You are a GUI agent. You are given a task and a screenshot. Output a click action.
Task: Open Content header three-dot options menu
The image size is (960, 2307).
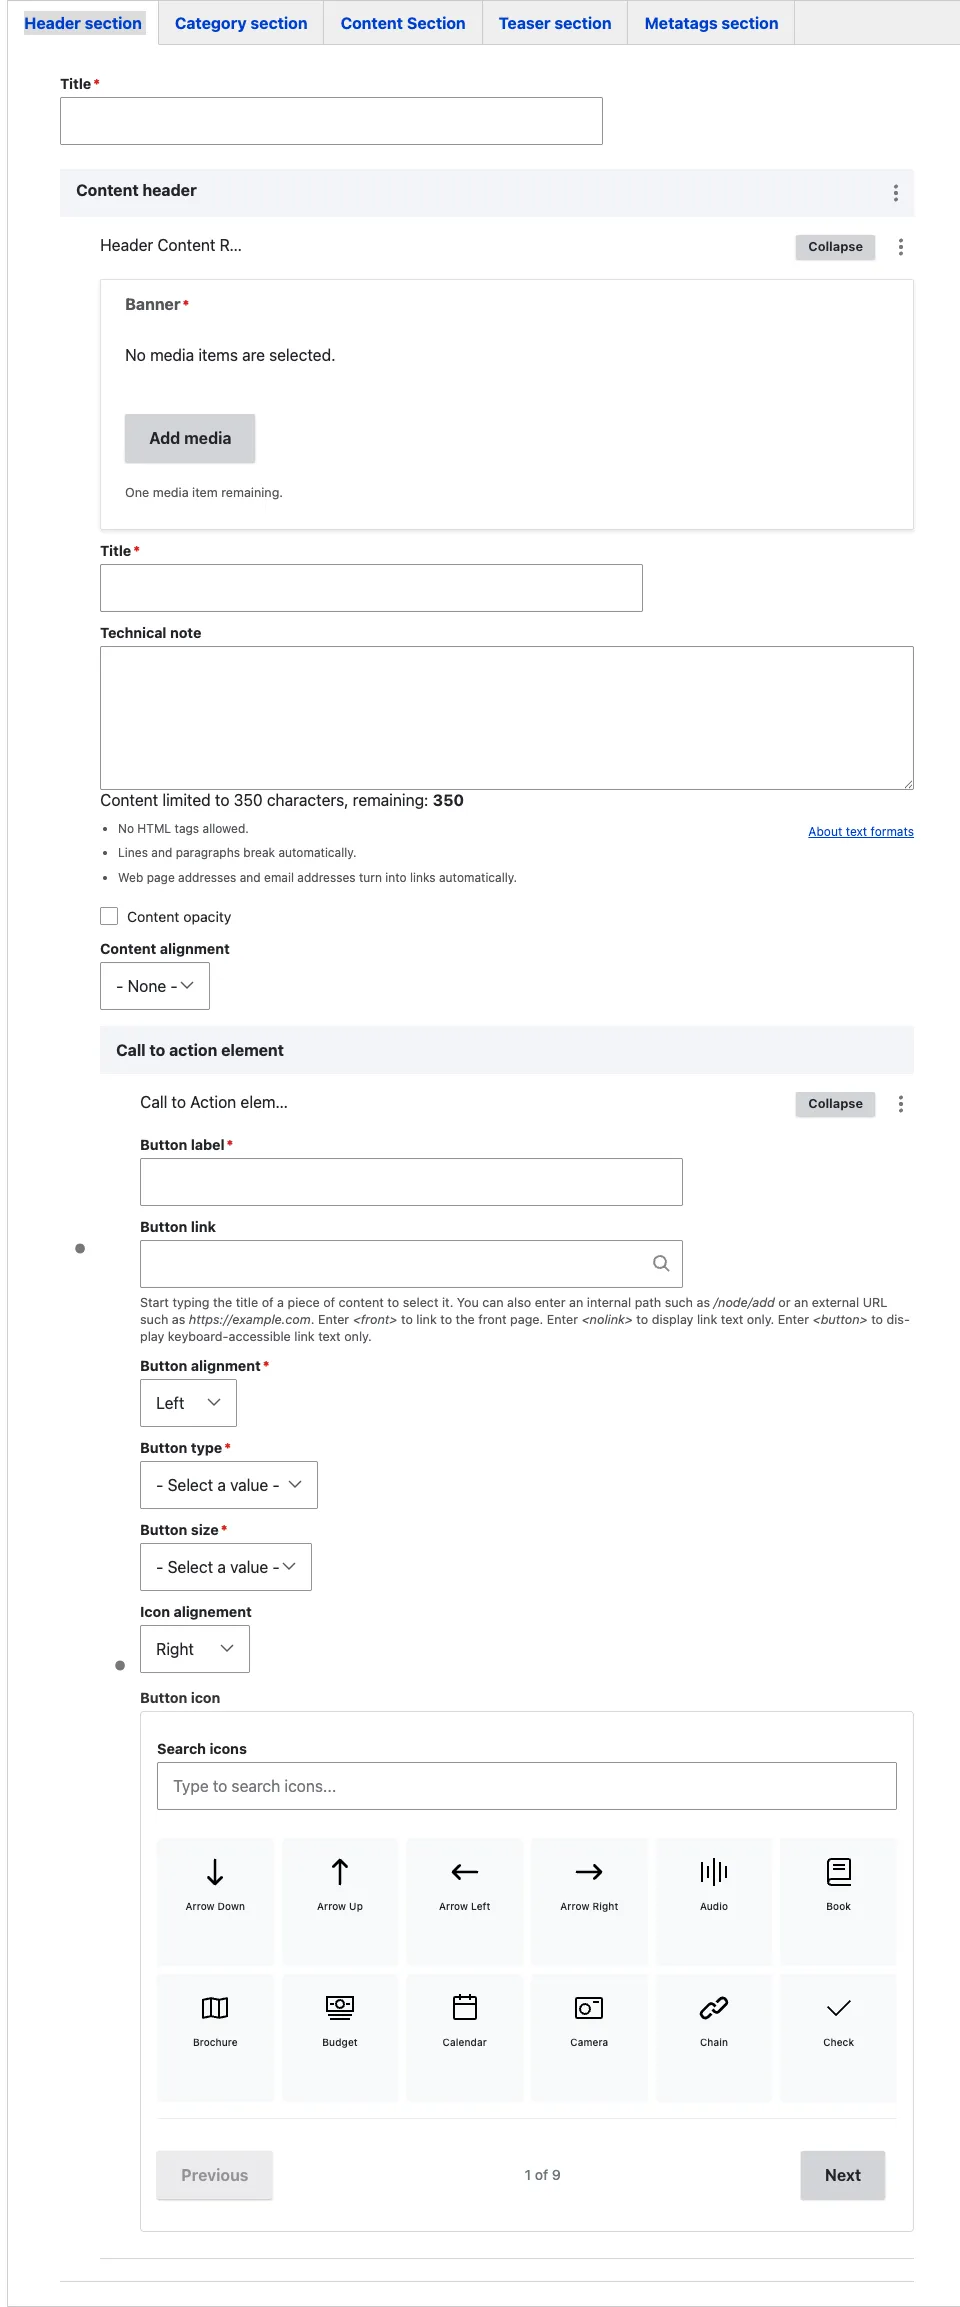(x=896, y=193)
